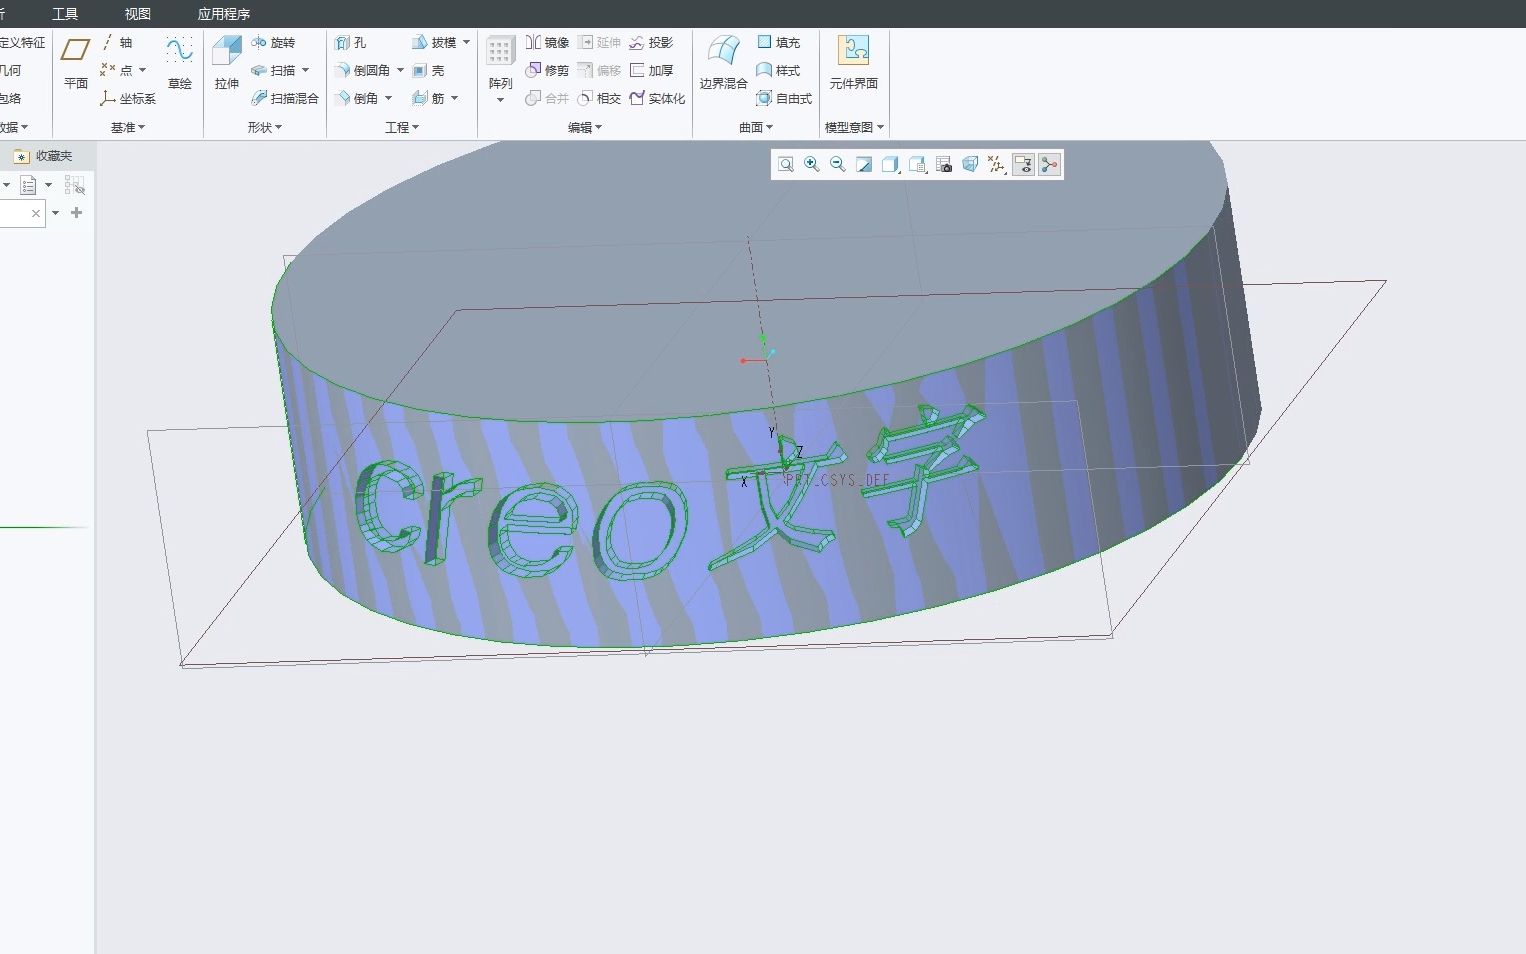1526x954 pixels.
Task: Toggle annotation display eye button
Action: (x=1023, y=164)
